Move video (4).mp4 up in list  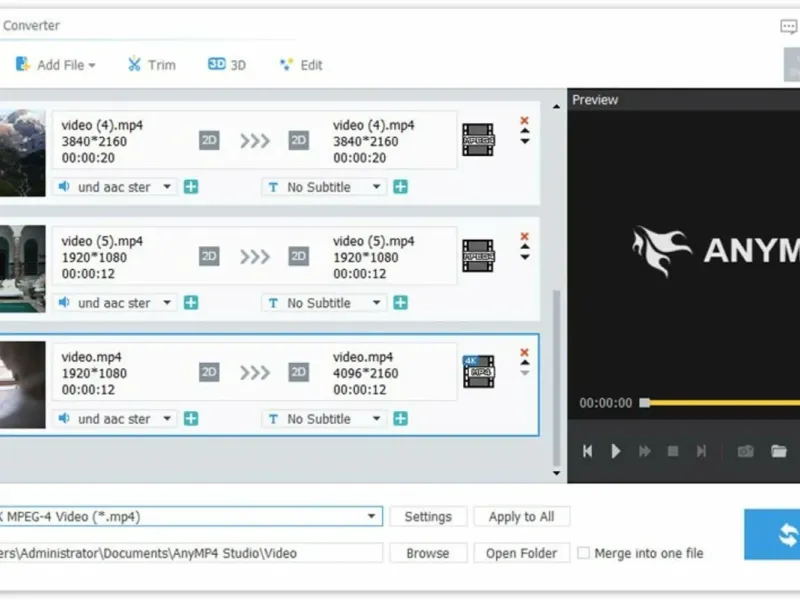point(524,131)
